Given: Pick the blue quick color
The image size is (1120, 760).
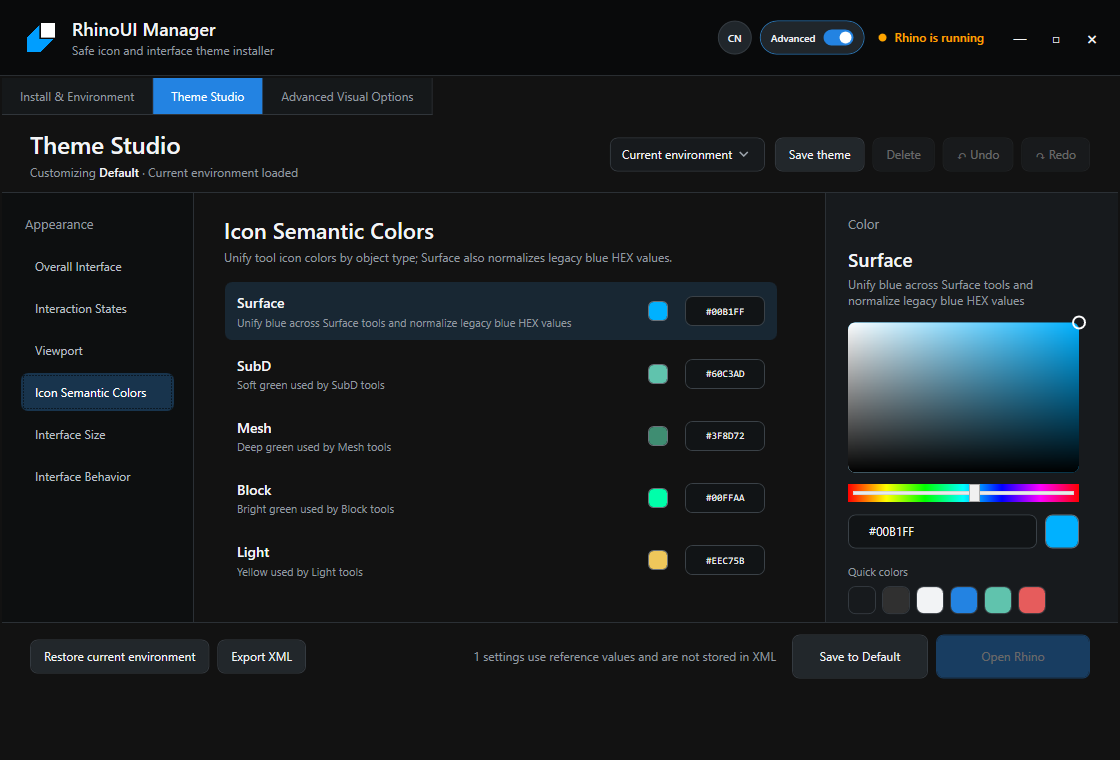Looking at the screenshot, I should click(x=964, y=600).
